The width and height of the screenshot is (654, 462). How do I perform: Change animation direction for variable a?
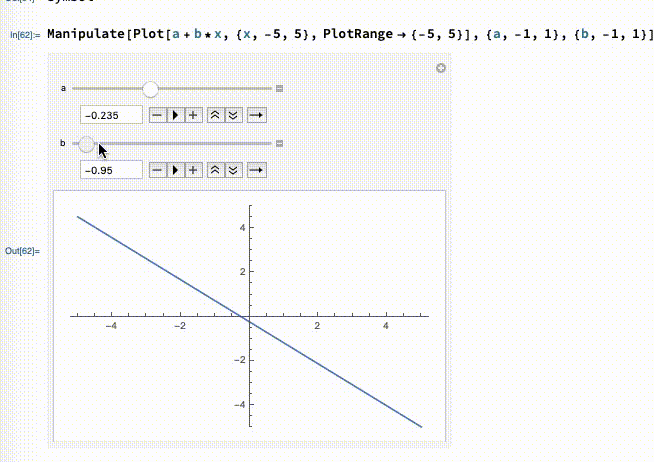coord(257,115)
